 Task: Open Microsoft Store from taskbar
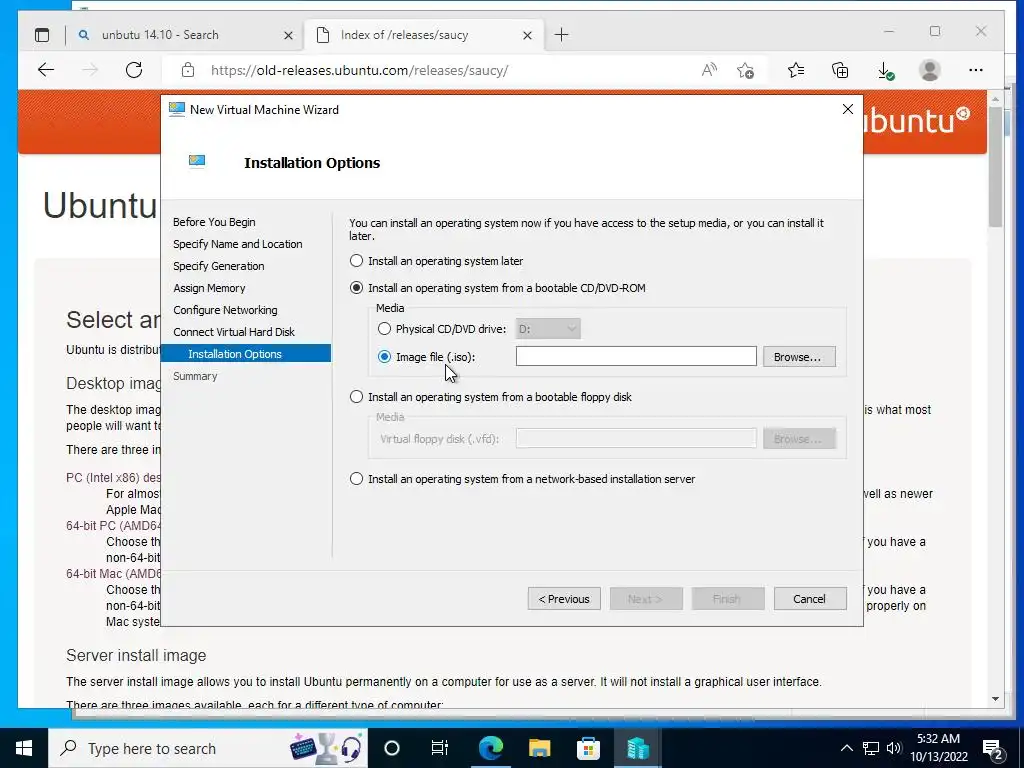click(588, 748)
